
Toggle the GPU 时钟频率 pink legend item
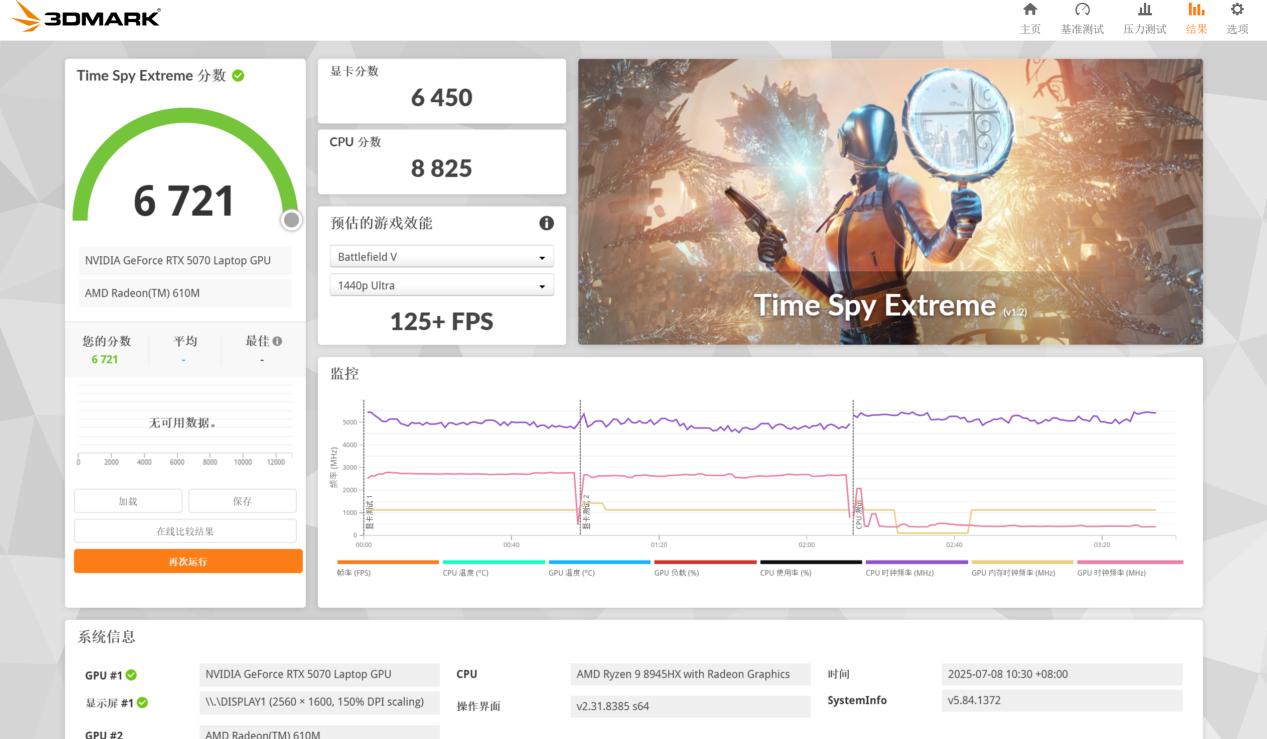coord(1130,567)
